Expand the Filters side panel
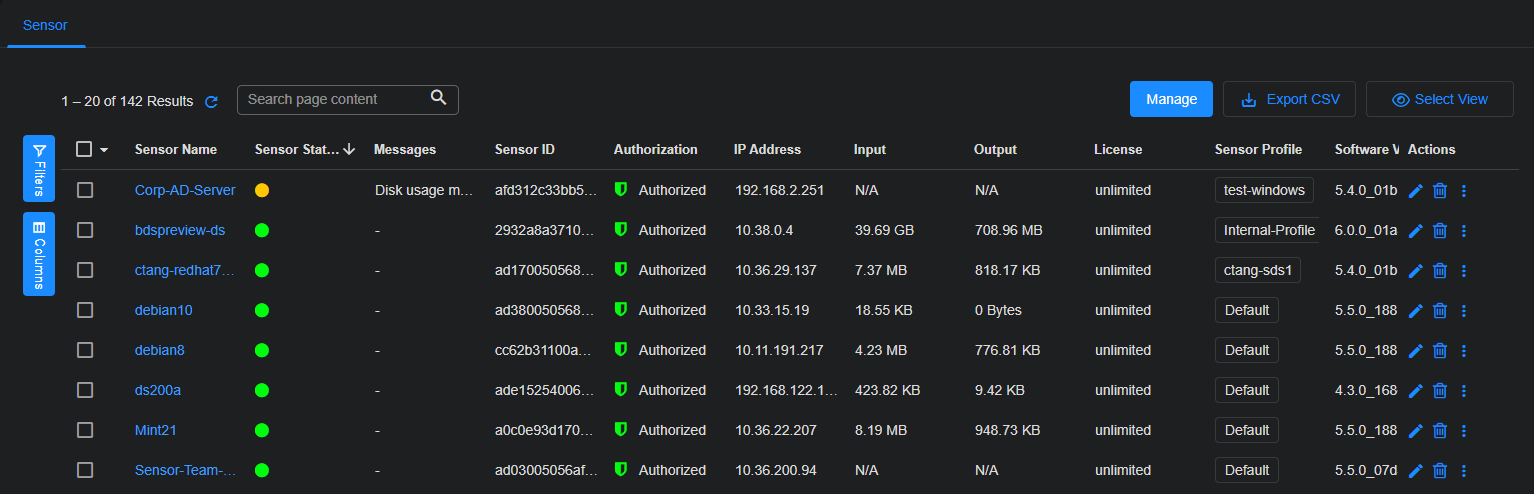This screenshot has width=1534, height=494. [39, 168]
